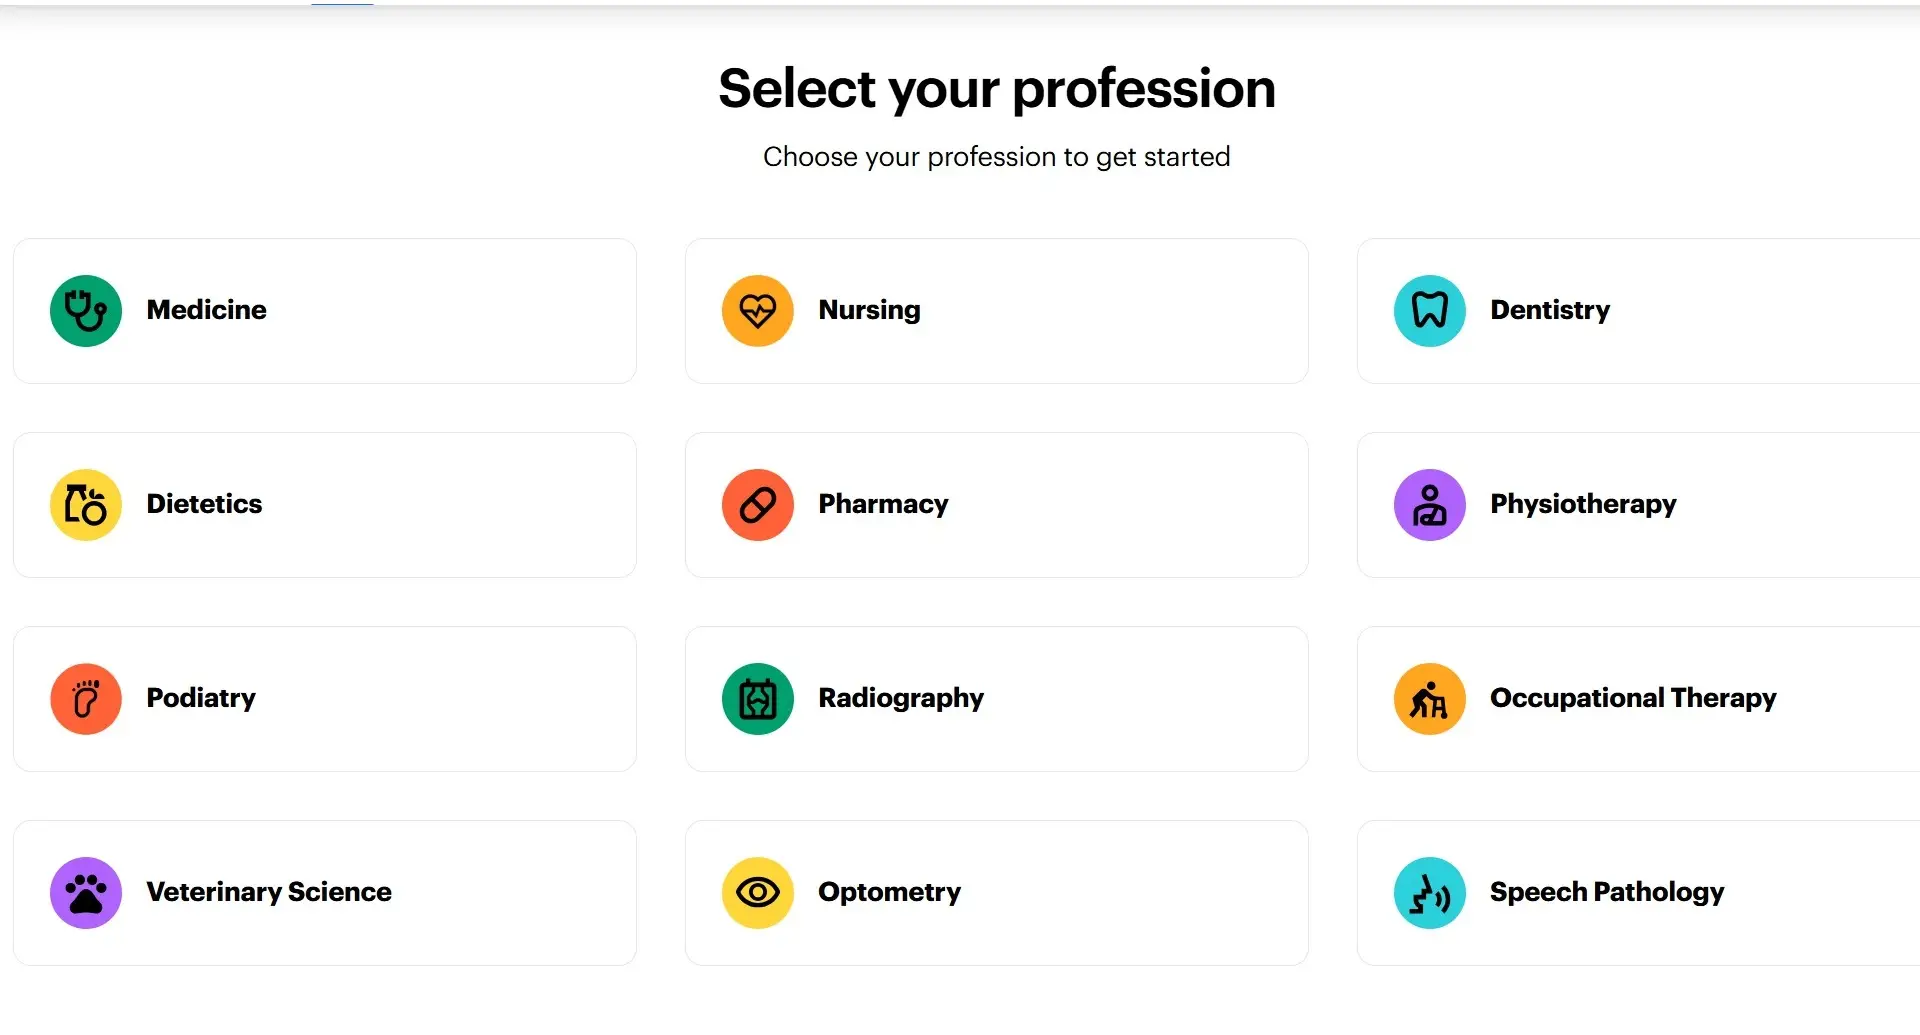The height and width of the screenshot is (1035, 1920).
Task: Click the orange heart Nursing icon
Action: (758, 311)
